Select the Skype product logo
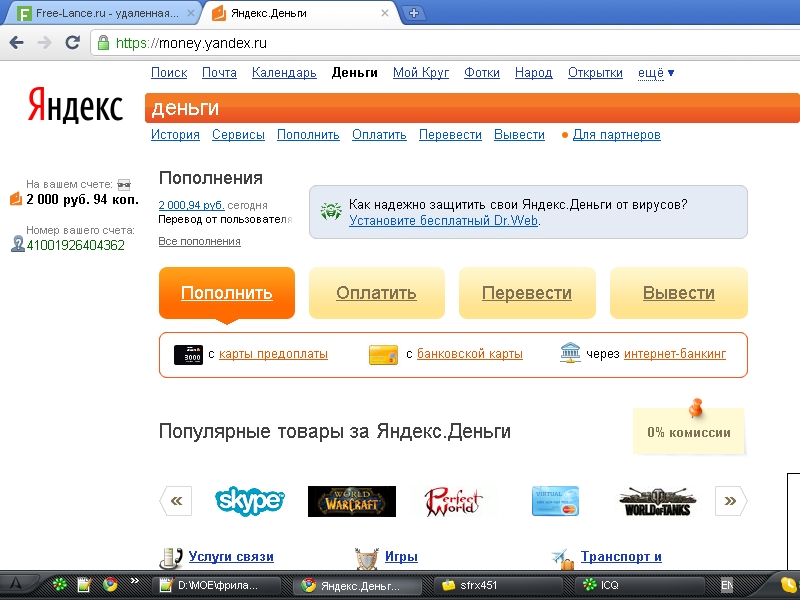 pos(249,501)
